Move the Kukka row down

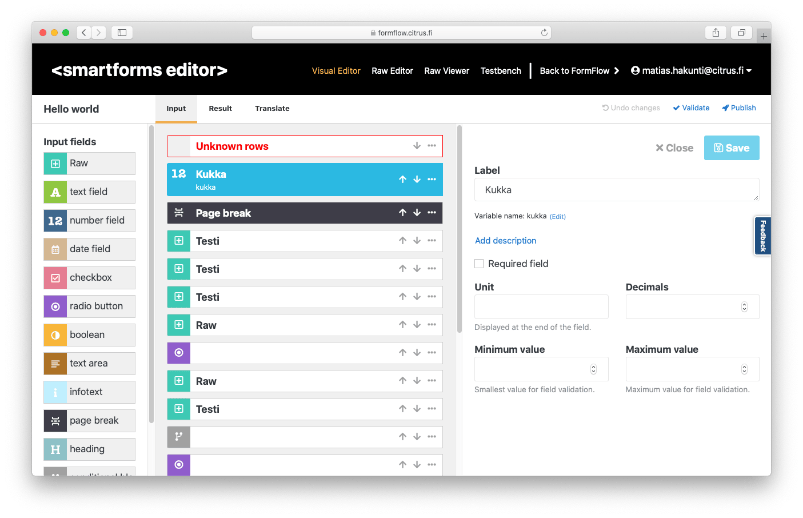coord(417,179)
